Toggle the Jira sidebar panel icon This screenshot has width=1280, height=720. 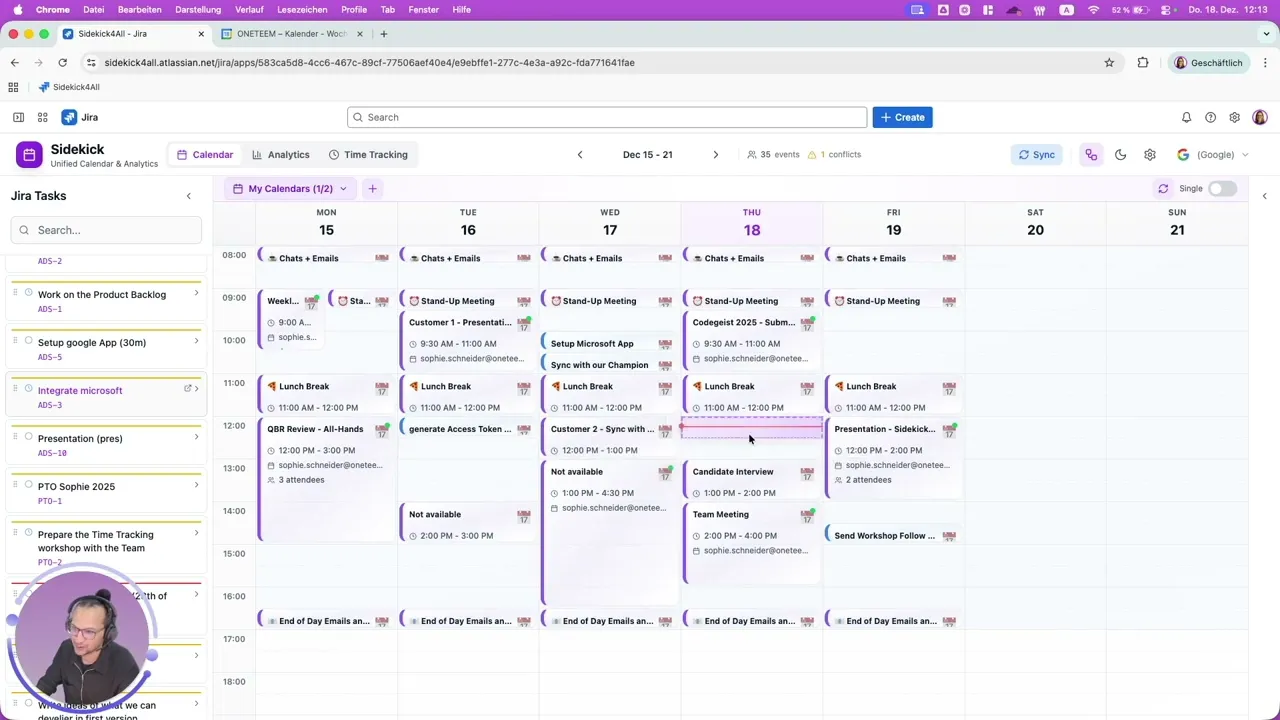click(18, 117)
